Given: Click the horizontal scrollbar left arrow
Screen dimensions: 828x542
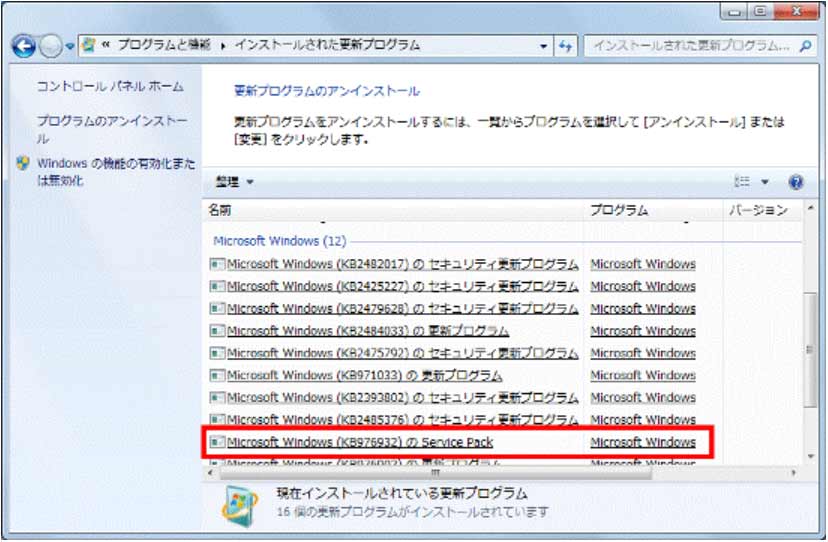Looking at the screenshot, I should [x=211, y=473].
